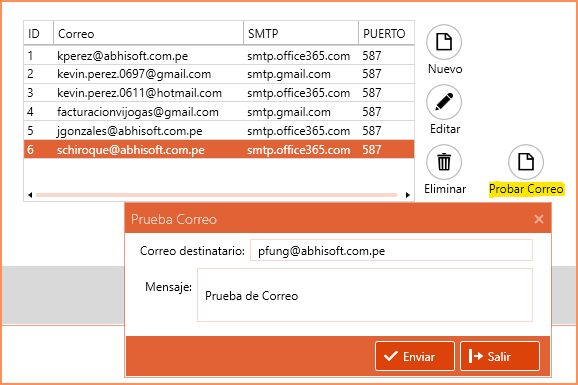Sort by the Correo column header
Image resolution: width=578 pixels, height=385 pixels.
[x=149, y=34]
